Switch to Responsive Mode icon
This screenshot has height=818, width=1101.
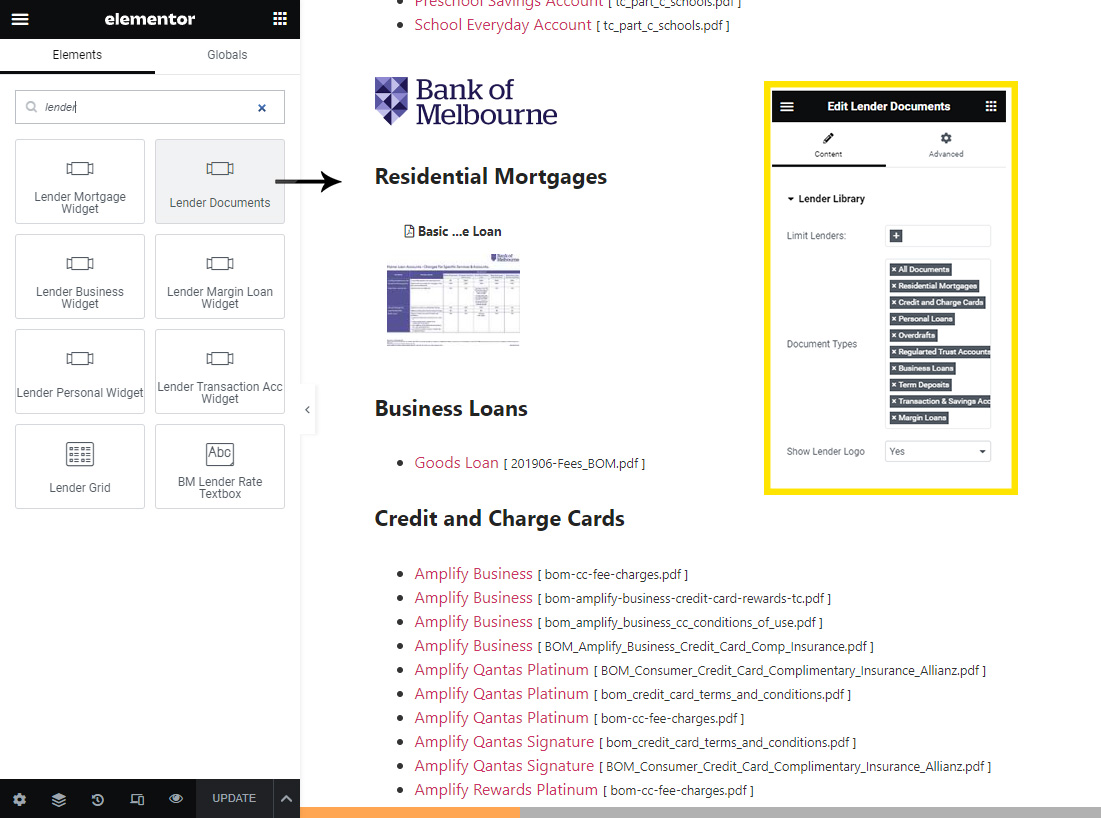pyautogui.click(x=137, y=799)
